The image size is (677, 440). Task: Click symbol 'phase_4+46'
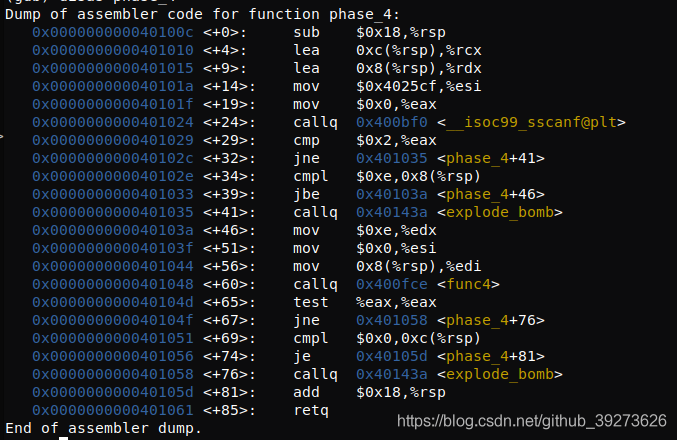(x=490, y=194)
